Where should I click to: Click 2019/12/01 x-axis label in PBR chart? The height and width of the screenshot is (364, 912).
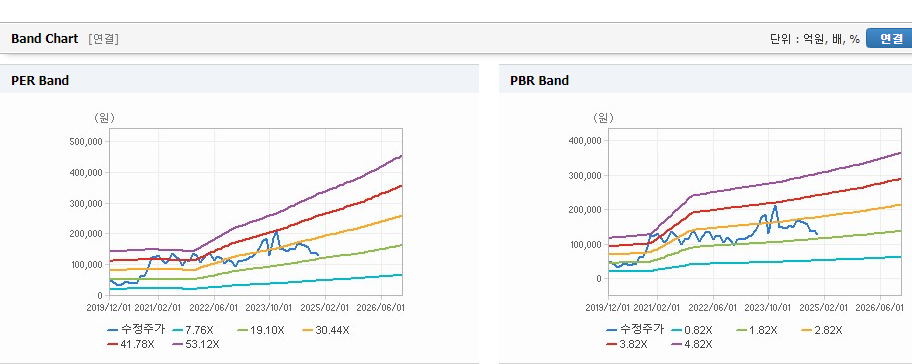pyautogui.click(x=607, y=307)
